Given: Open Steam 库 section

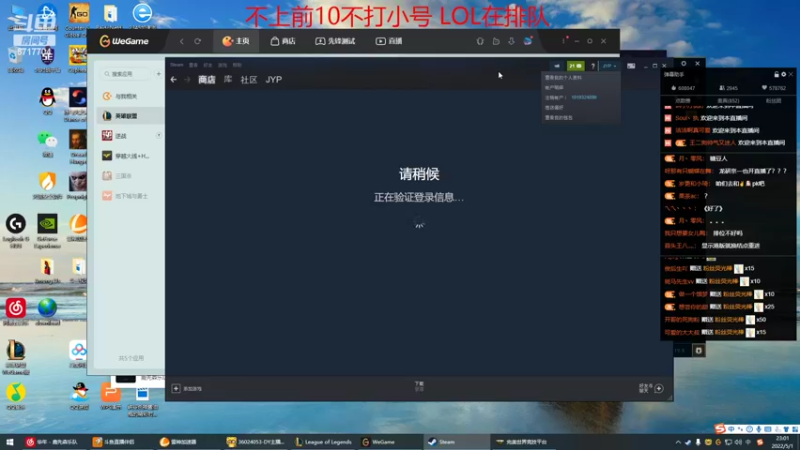Looking at the screenshot, I should (x=228, y=80).
